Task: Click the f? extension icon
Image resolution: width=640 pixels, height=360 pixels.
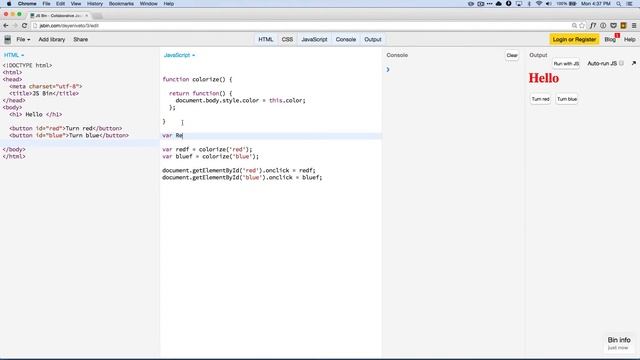Action: click(593, 26)
